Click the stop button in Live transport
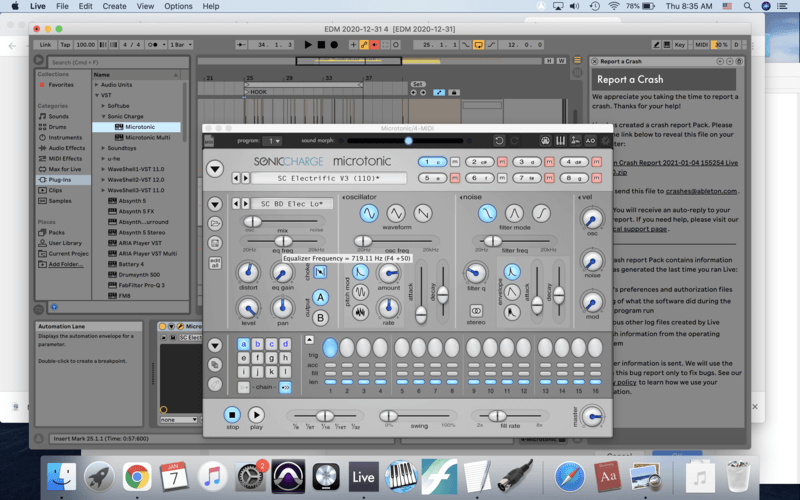This screenshot has height=500, width=800. (321, 45)
